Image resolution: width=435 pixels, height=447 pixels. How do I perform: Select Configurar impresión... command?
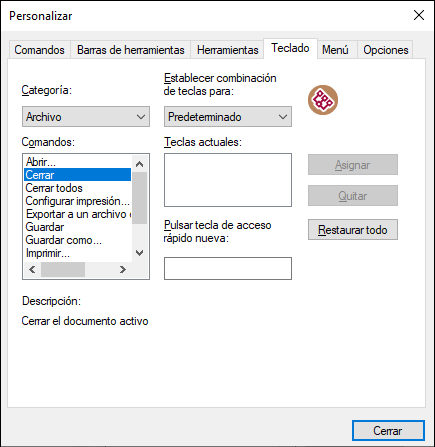(x=78, y=201)
